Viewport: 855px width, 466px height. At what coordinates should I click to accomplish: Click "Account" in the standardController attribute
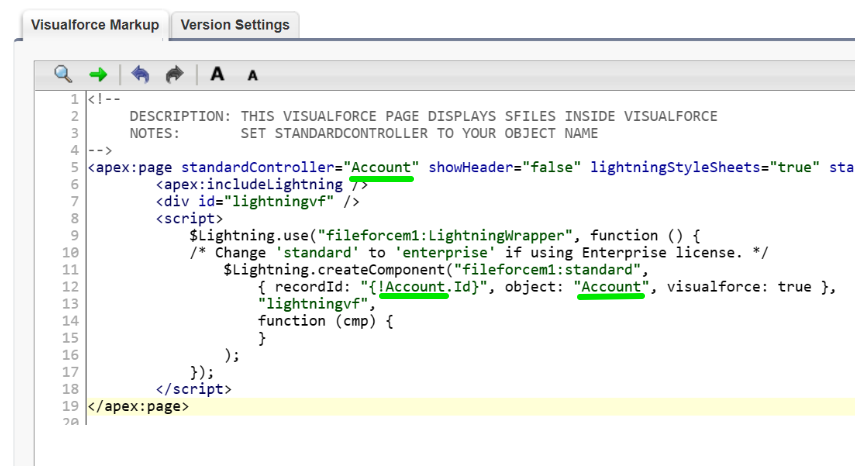[381, 167]
